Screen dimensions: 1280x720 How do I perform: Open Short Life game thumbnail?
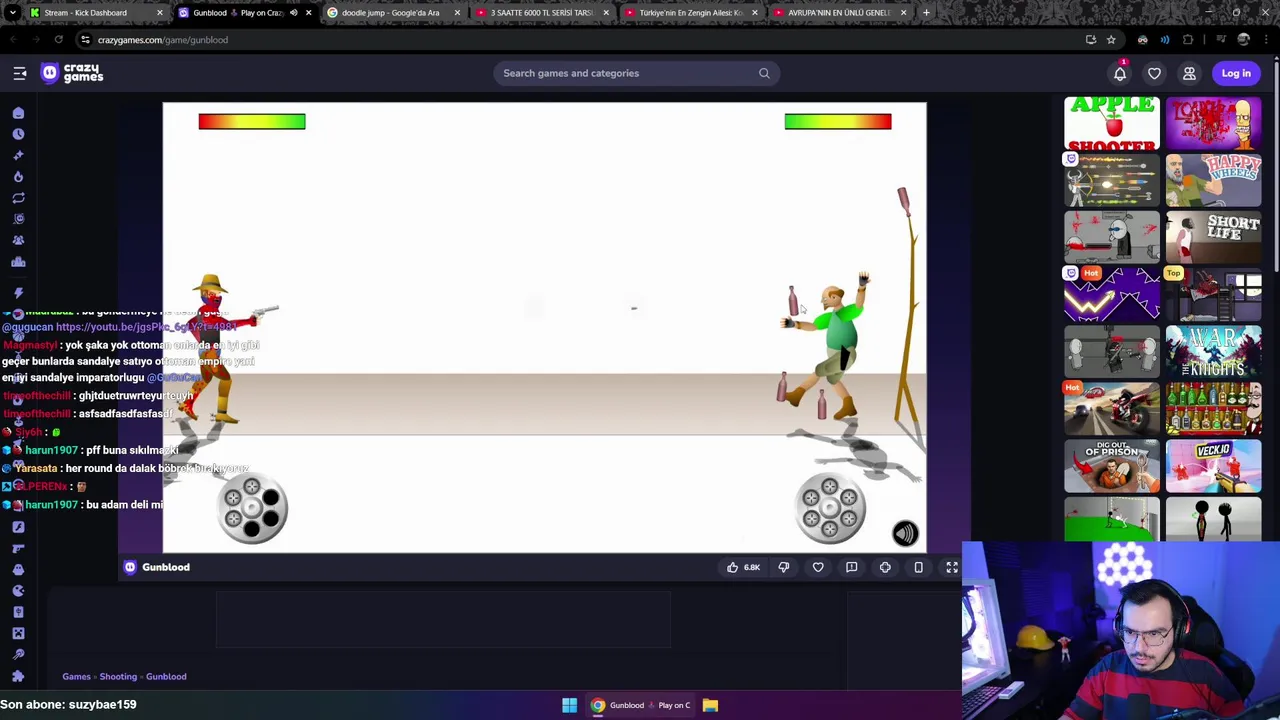pyautogui.click(x=1213, y=237)
